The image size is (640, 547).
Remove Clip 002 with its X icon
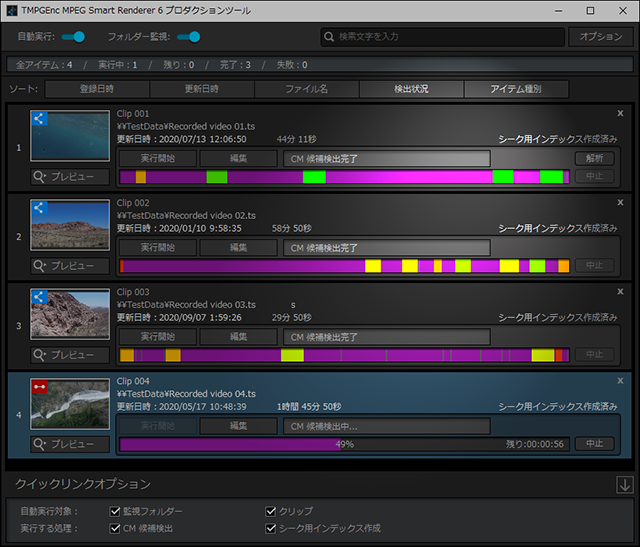[620, 202]
